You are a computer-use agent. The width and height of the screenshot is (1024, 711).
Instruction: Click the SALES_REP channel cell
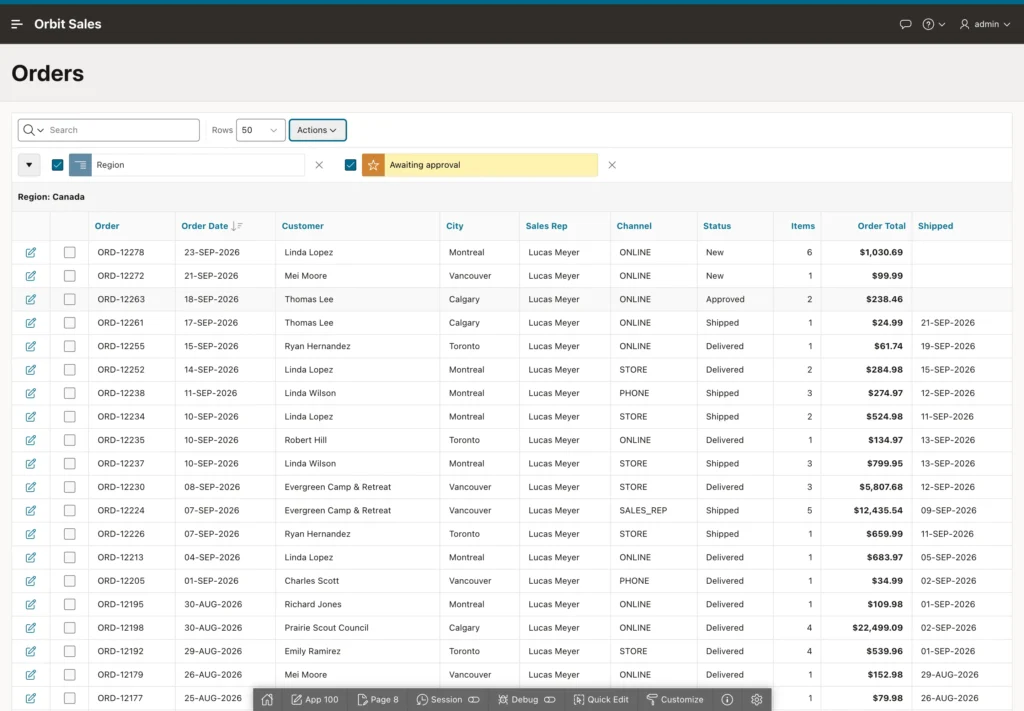point(643,511)
